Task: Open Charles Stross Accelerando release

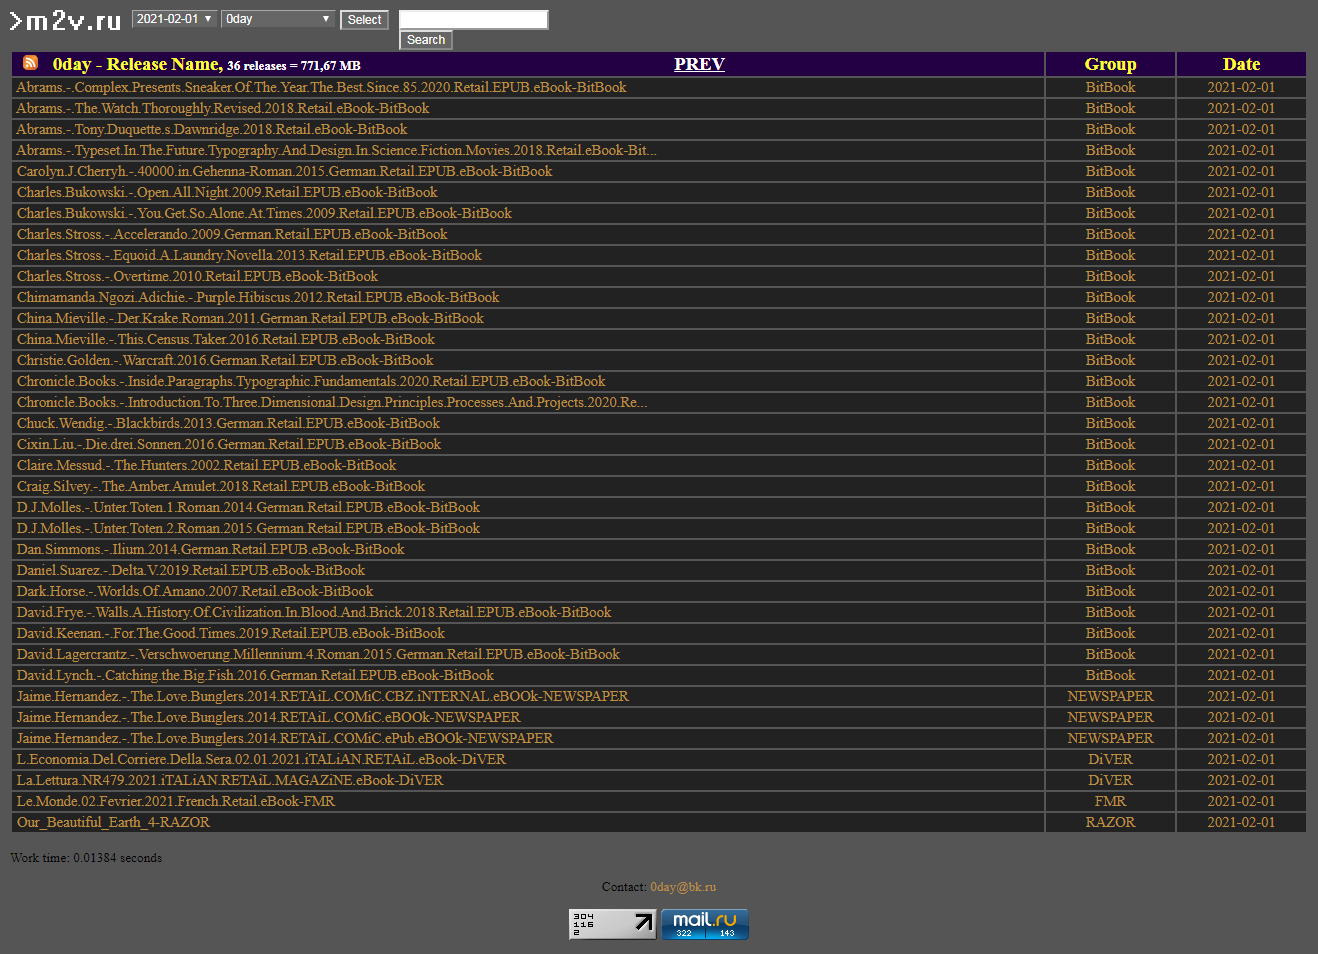Action: pos(232,234)
